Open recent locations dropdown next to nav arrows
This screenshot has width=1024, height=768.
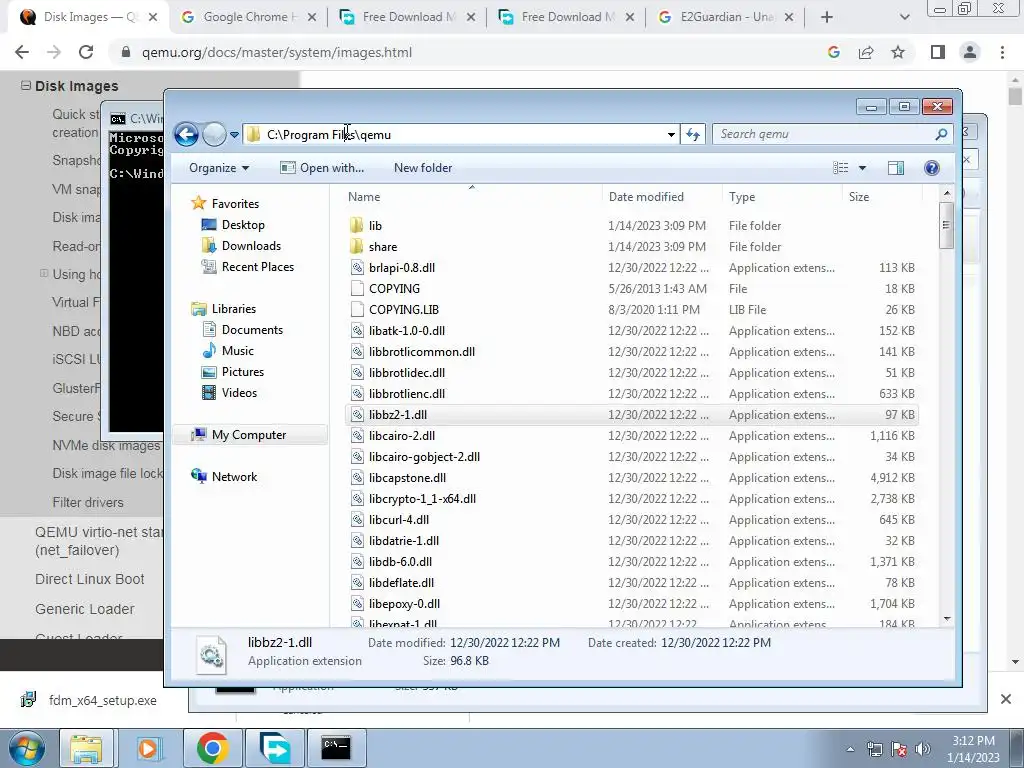coord(234,135)
